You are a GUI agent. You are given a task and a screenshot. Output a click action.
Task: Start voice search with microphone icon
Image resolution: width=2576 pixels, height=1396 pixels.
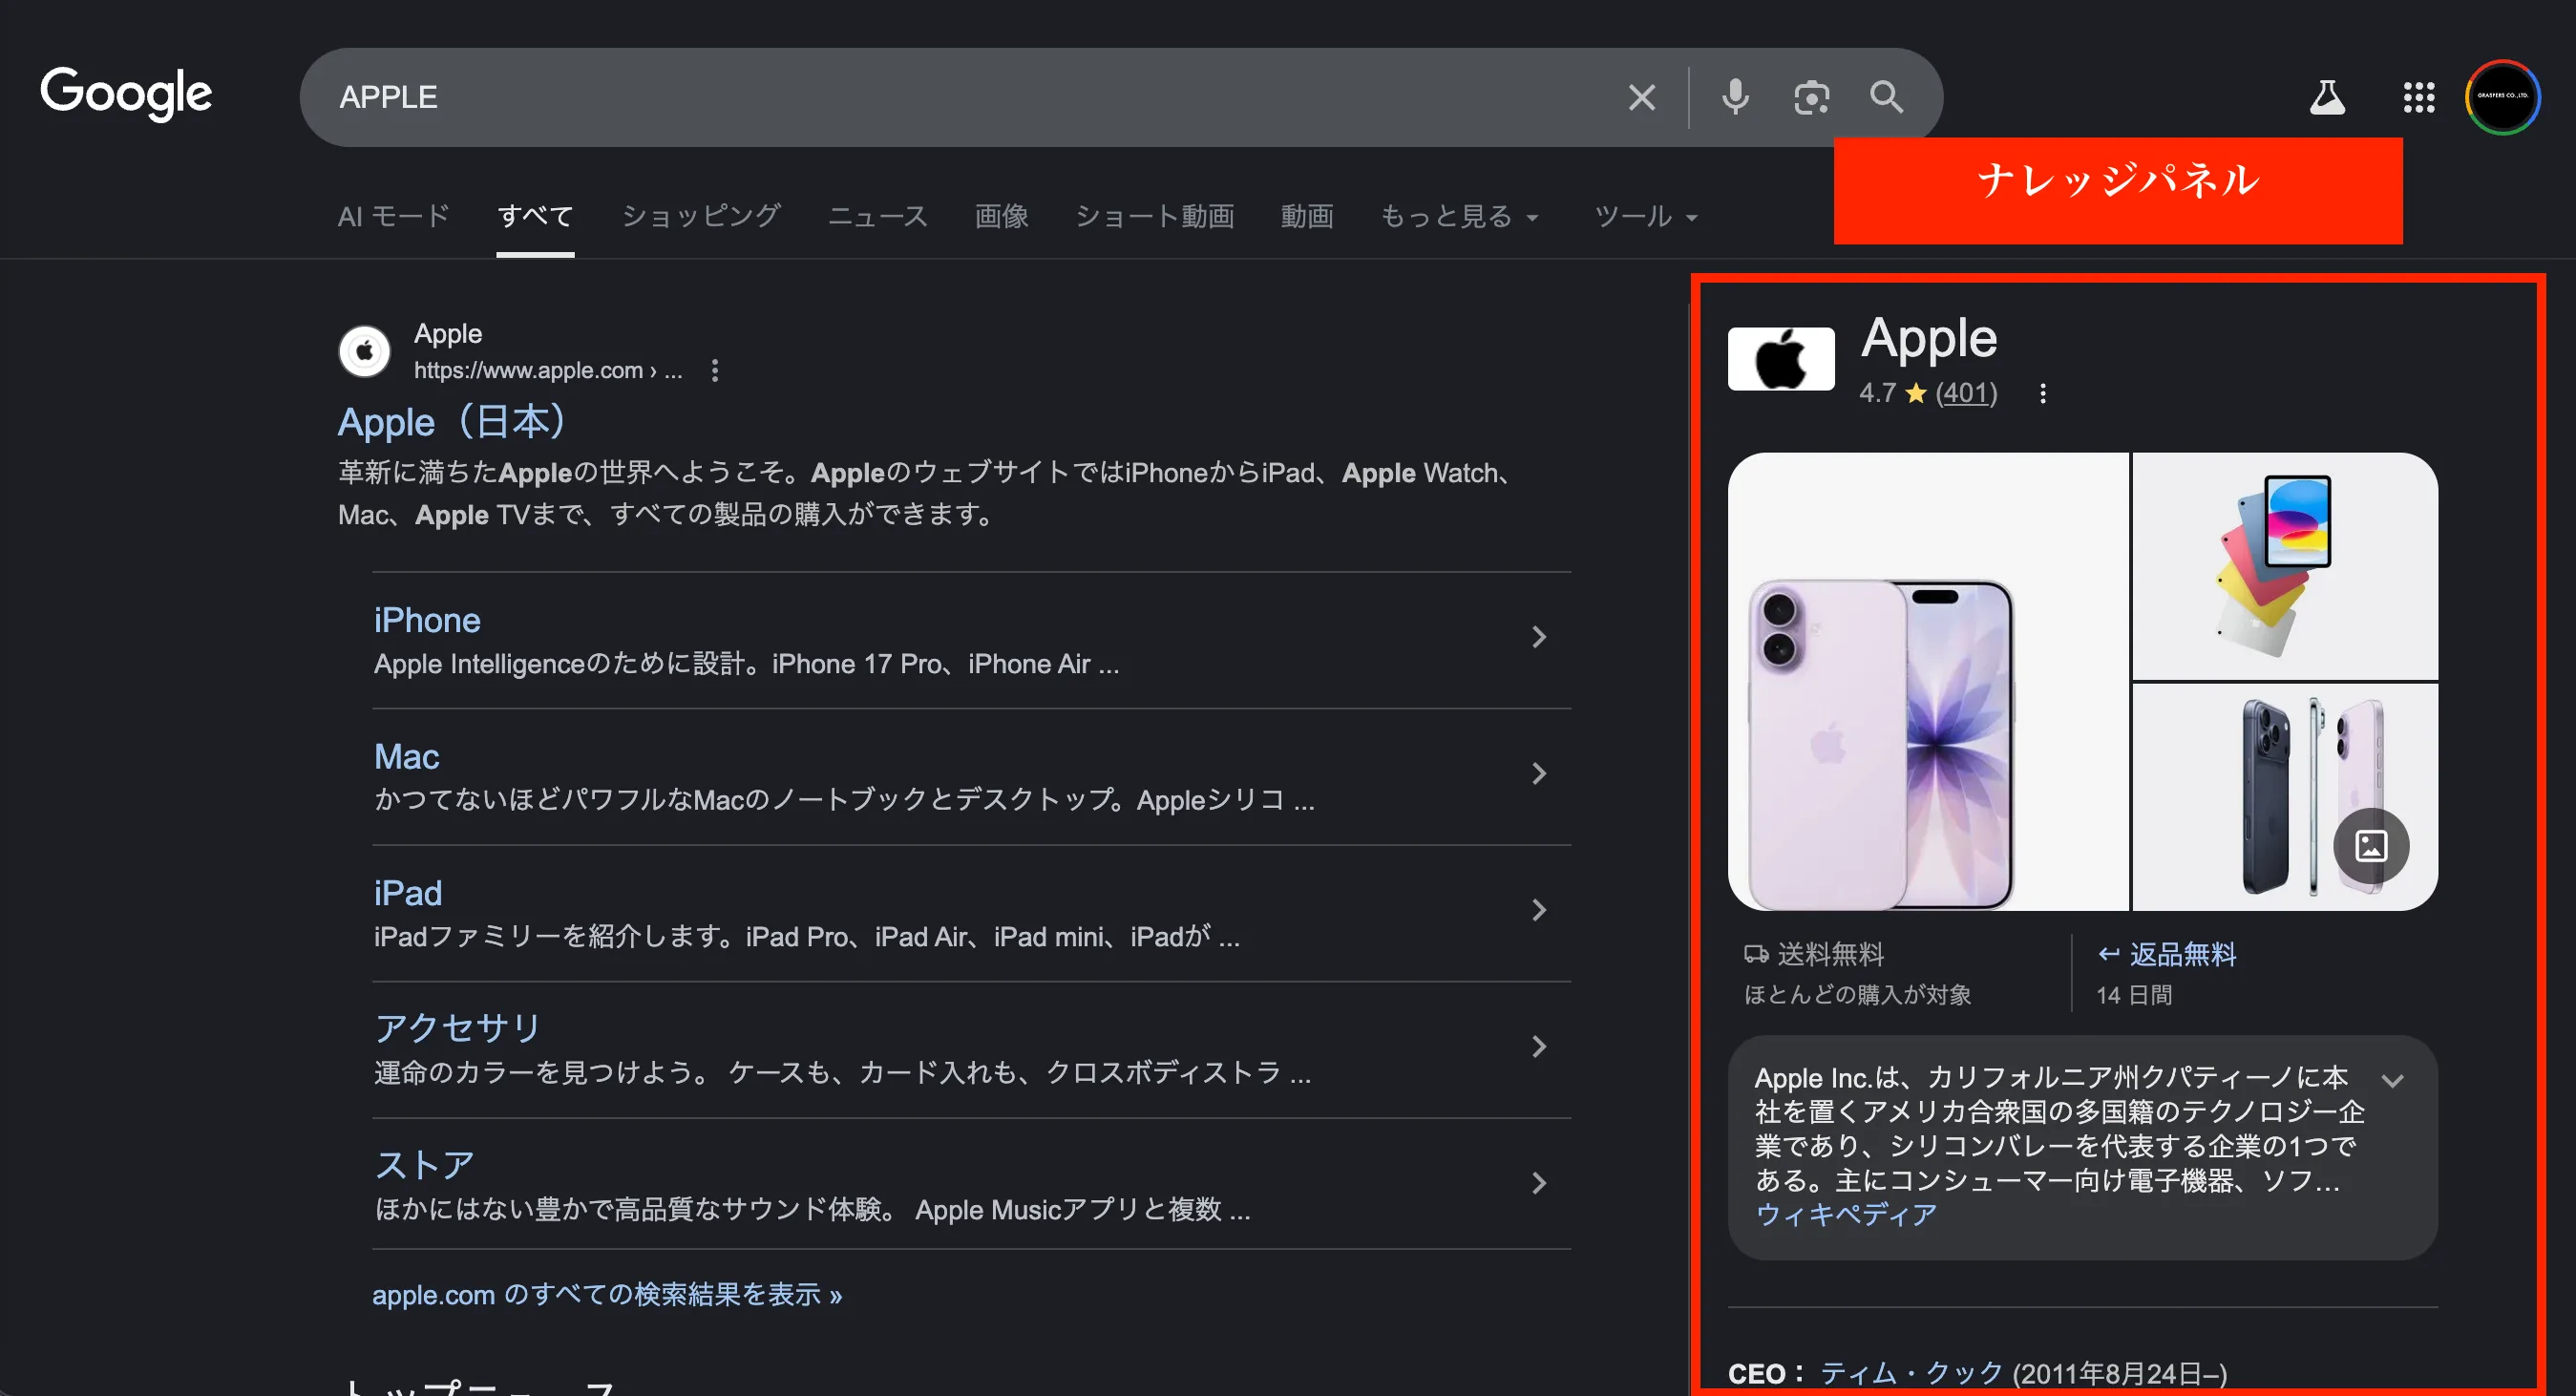point(1735,97)
